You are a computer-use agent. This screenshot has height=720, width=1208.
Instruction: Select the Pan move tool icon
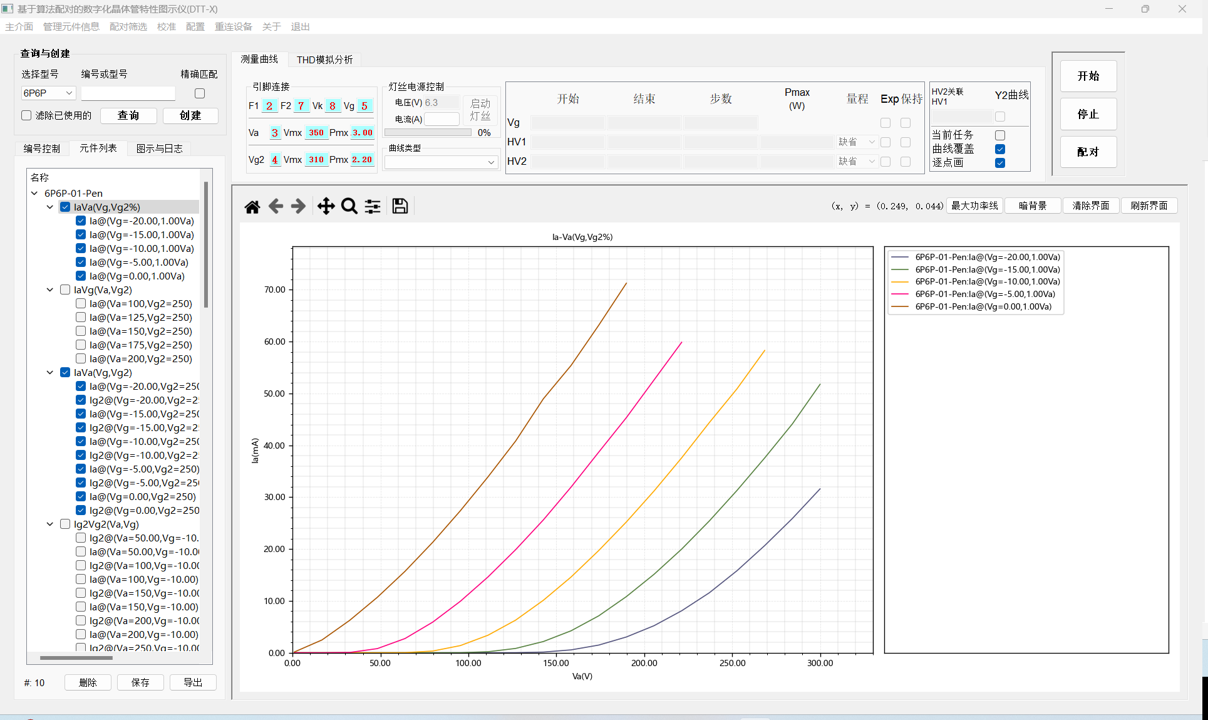point(326,206)
